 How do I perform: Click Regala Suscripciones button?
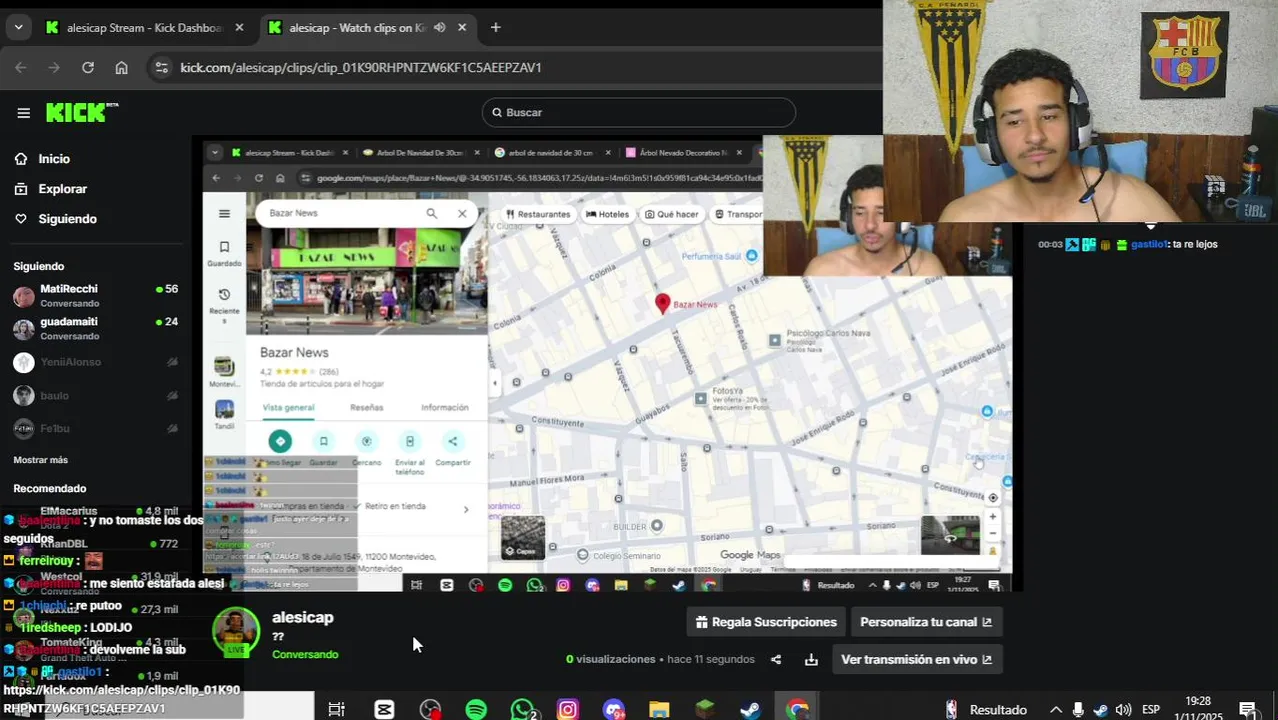pyautogui.click(x=766, y=622)
